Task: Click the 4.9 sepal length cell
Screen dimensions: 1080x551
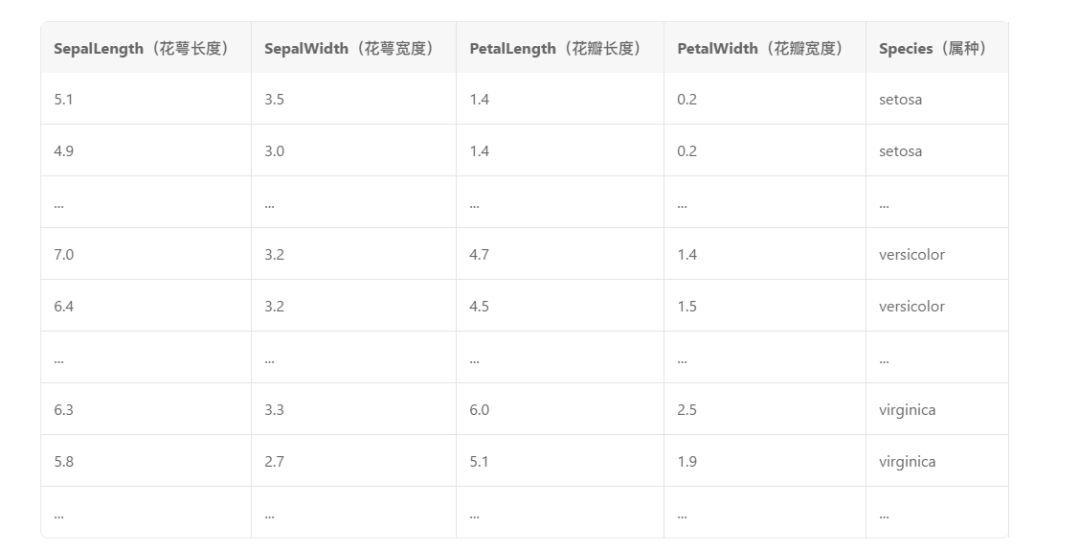Action: point(64,152)
